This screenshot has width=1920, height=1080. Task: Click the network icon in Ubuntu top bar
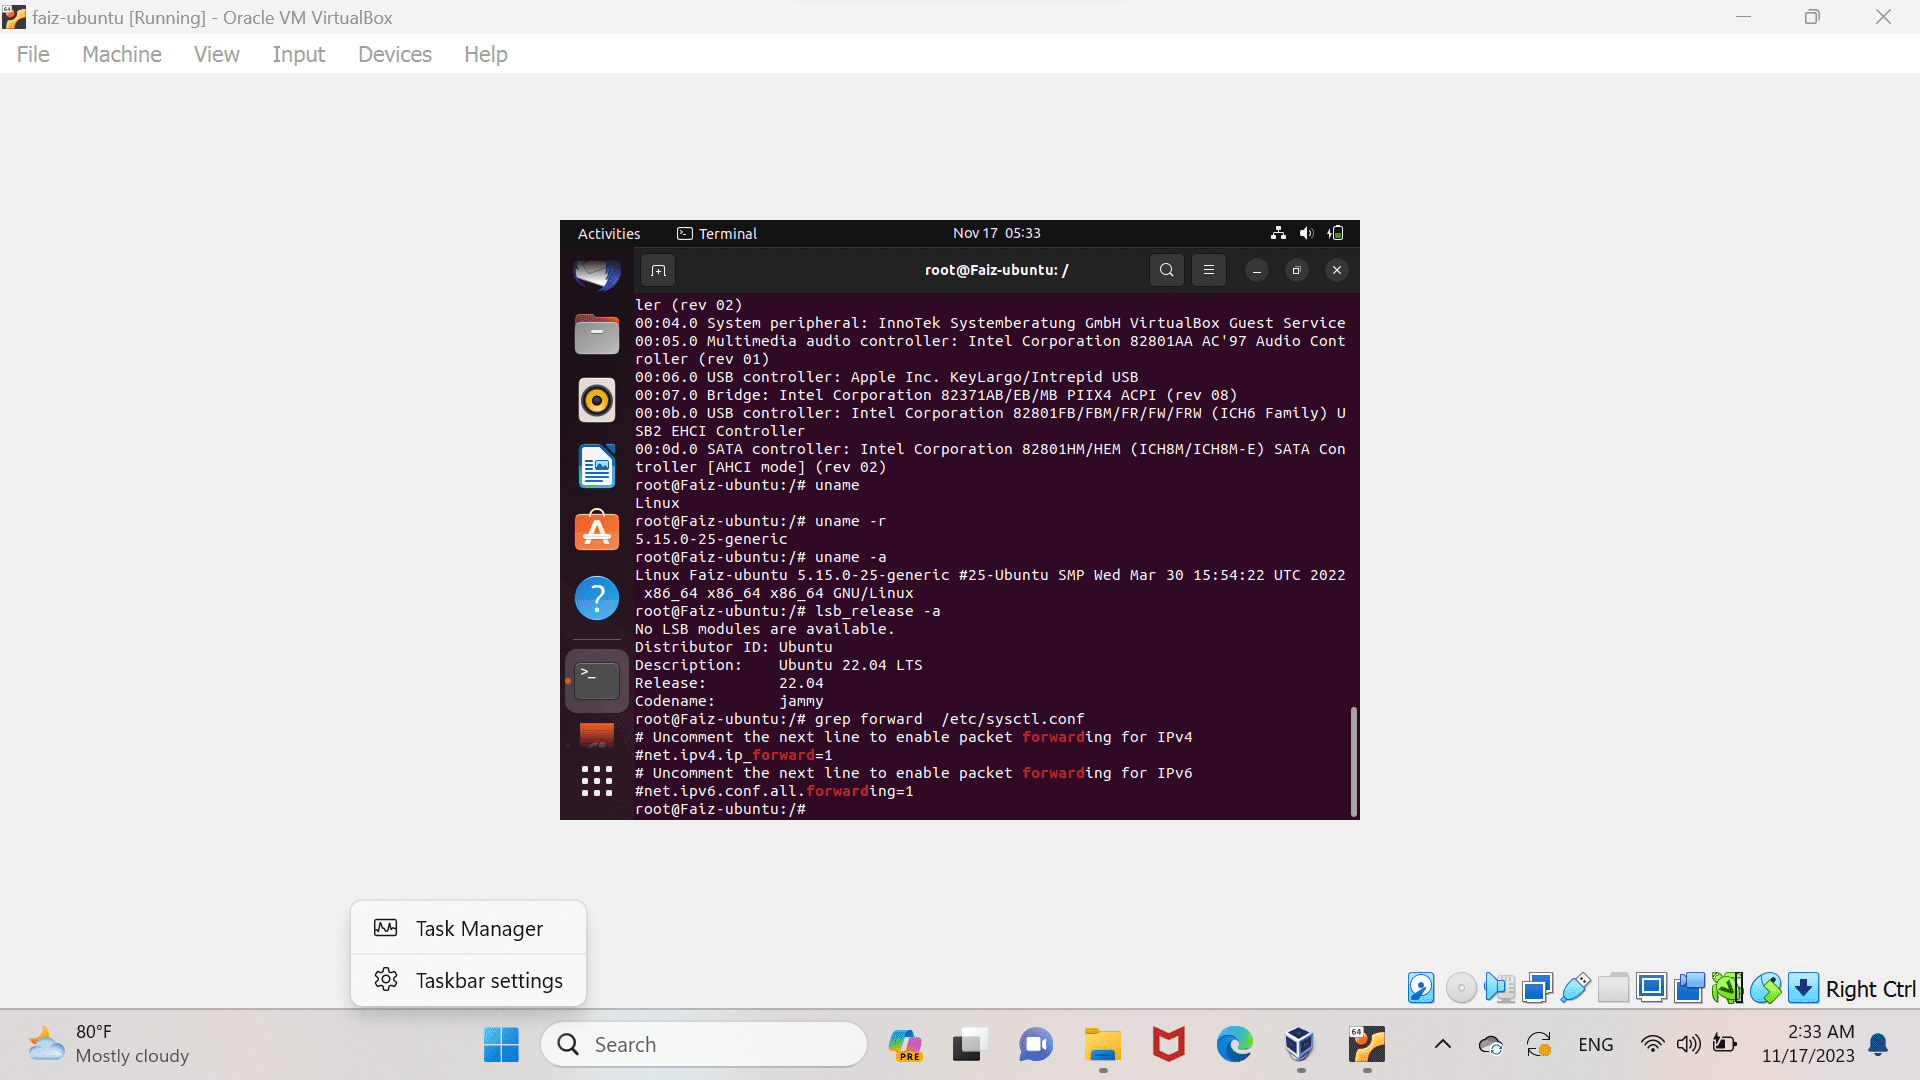click(x=1278, y=233)
